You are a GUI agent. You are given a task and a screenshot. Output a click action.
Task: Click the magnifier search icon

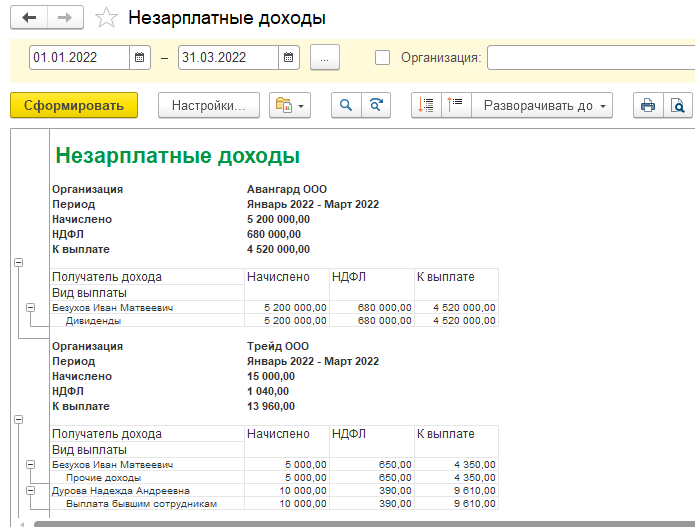(346, 105)
